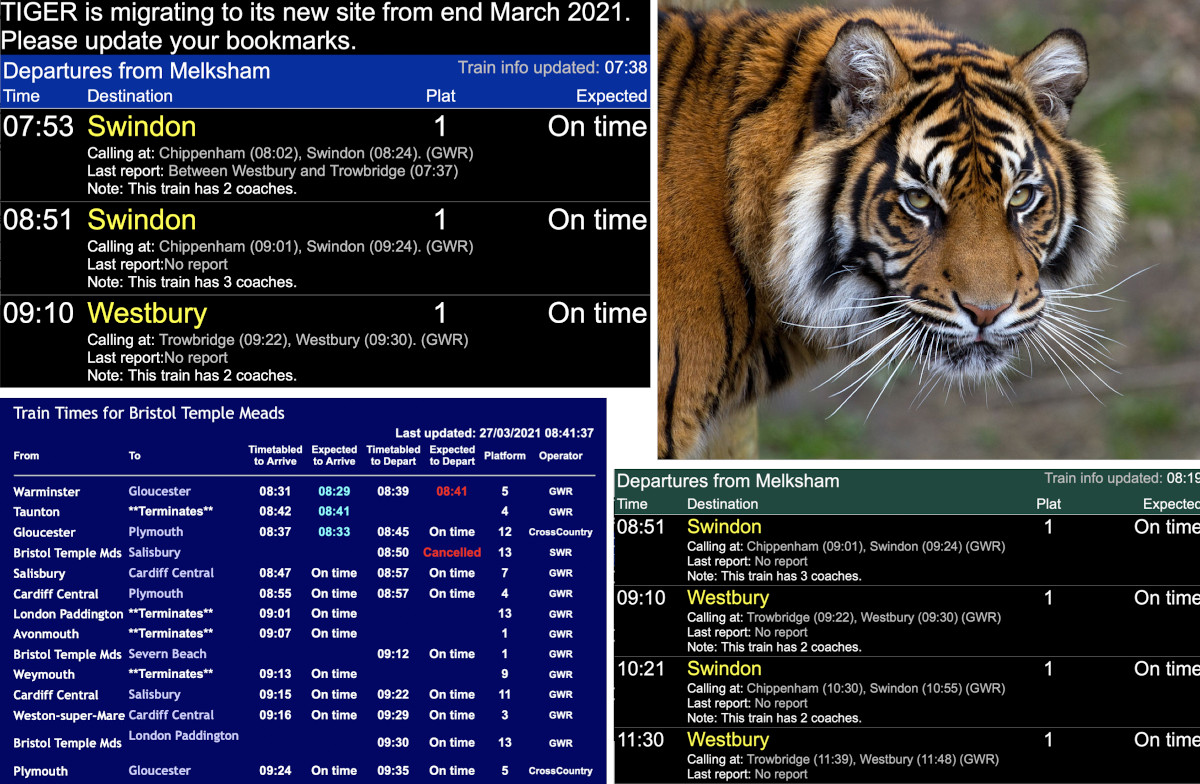Screen dimensions: 1200x784
Task: Click the Platform column header
Action: point(504,456)
